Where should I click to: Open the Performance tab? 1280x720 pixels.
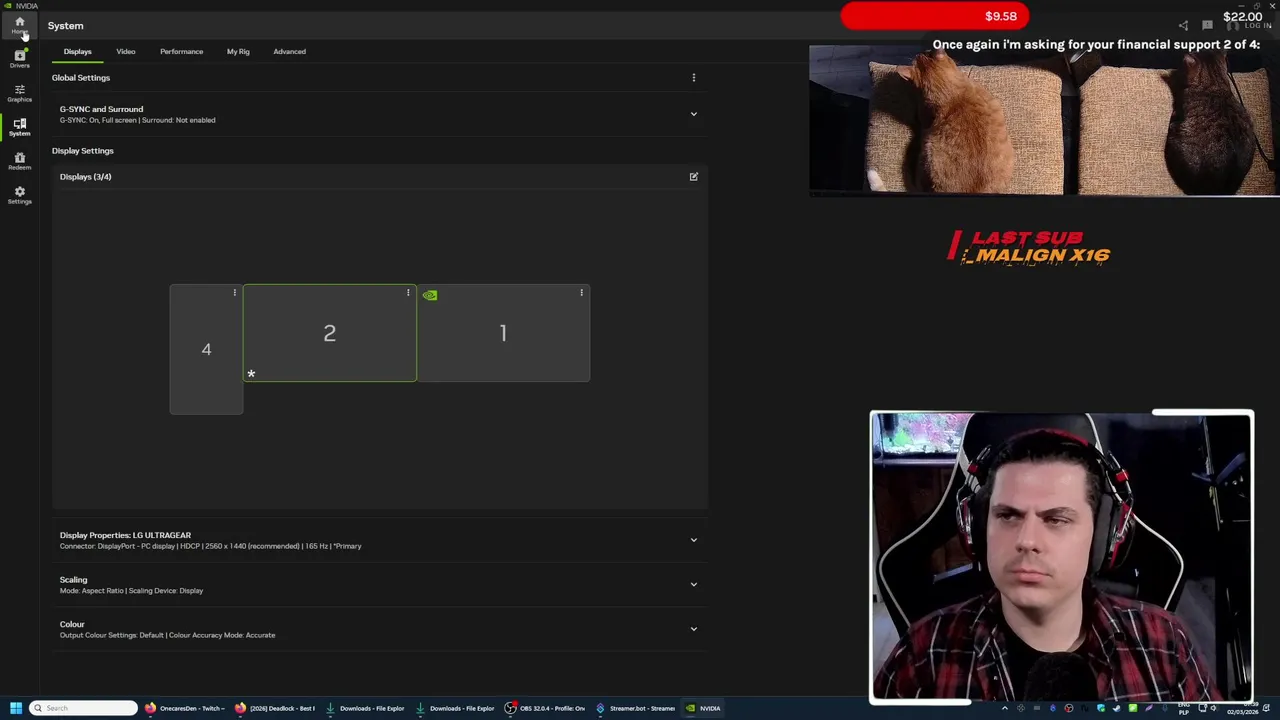(181, 51)
